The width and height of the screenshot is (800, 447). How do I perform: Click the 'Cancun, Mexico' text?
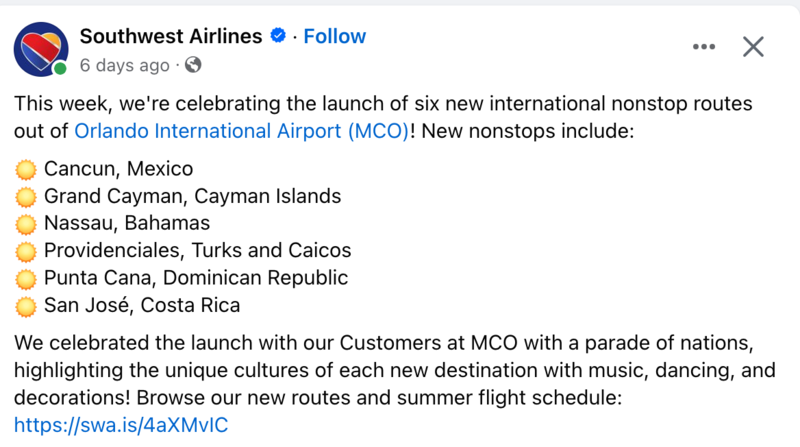click(118, 169)
